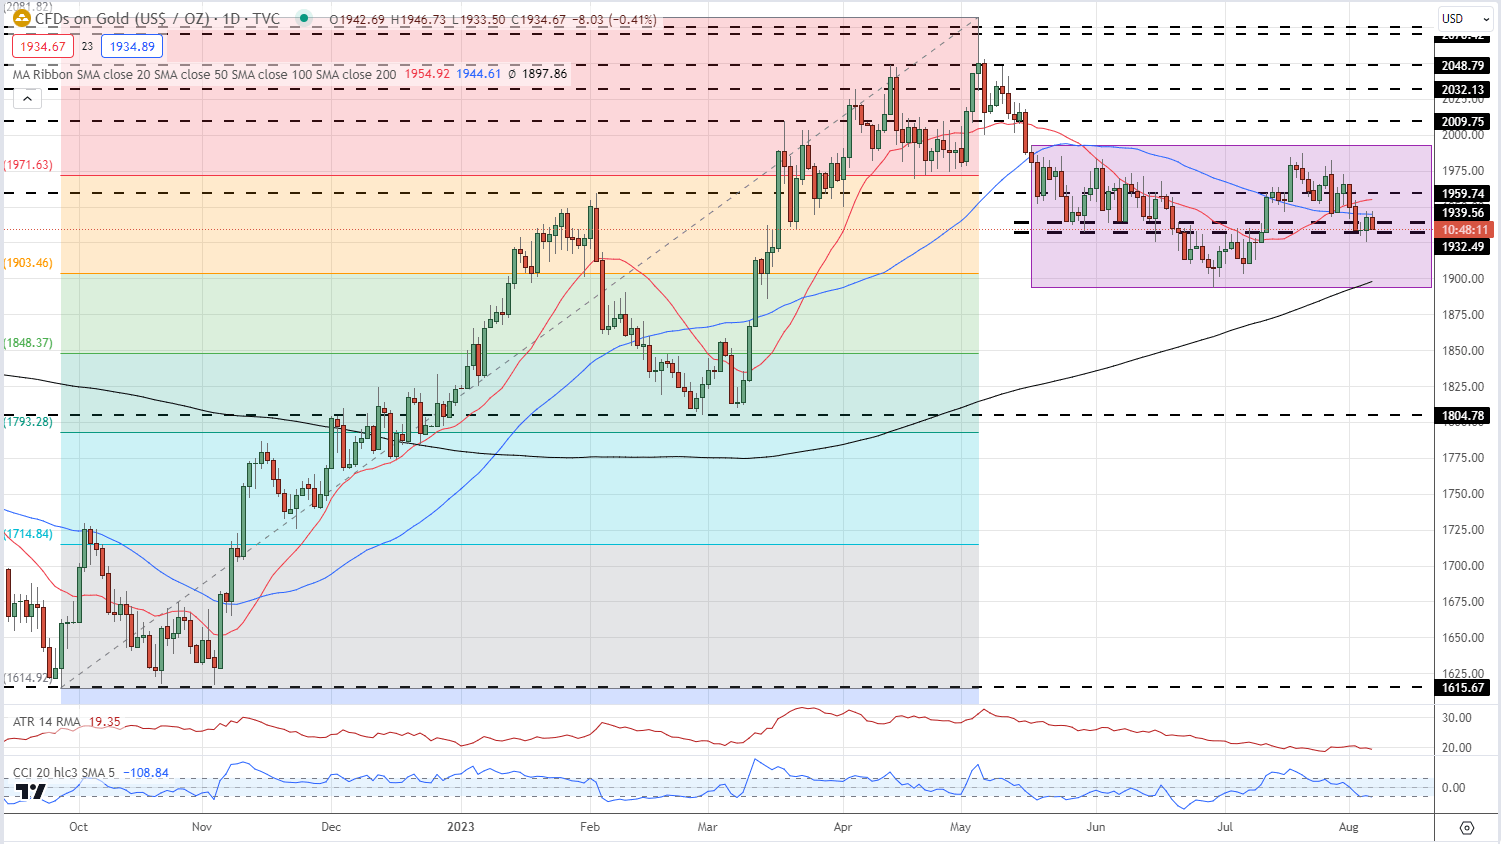Click the blue MA value 1944.61

(x=478, y=74)
